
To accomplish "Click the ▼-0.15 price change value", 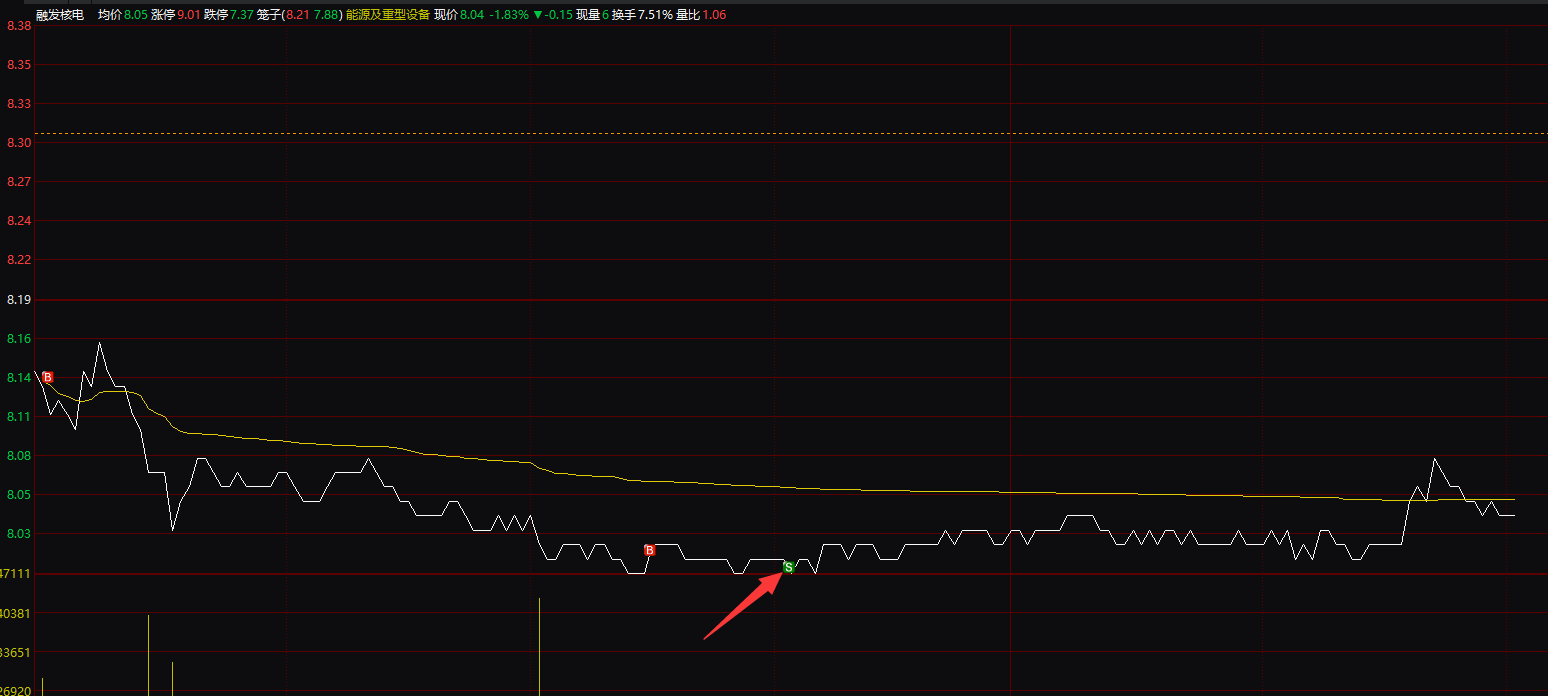I will (552, 15).
